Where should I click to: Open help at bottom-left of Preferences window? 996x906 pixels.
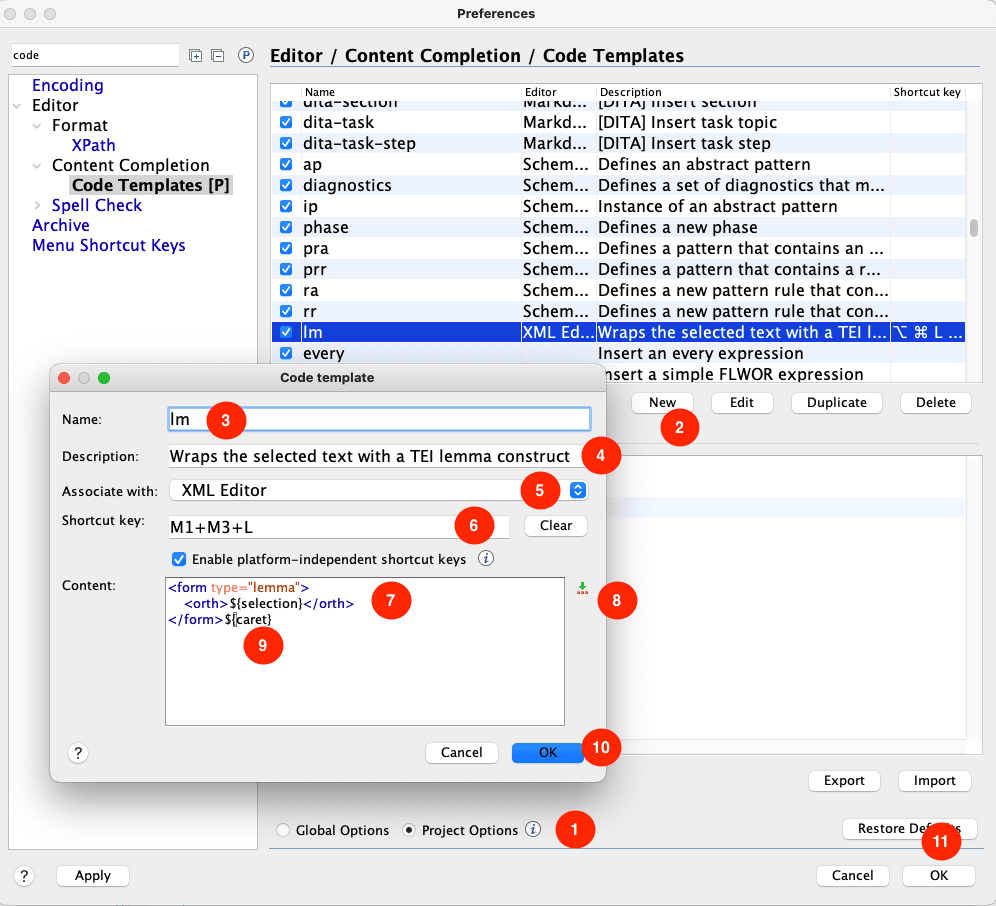click(x=25, y=876)
